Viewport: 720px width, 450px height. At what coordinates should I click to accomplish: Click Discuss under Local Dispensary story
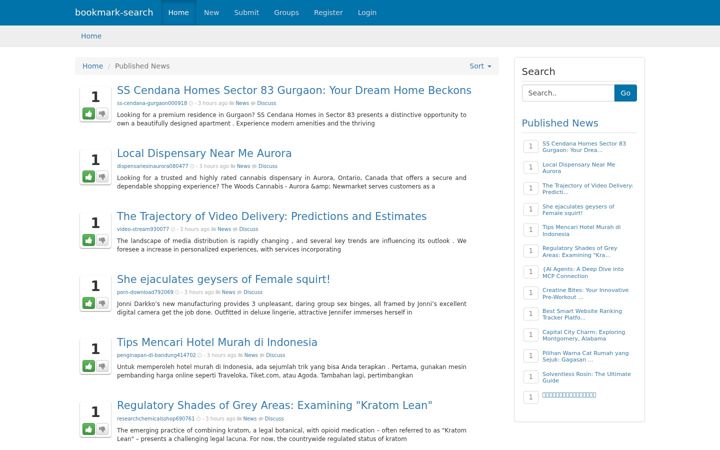268,166
